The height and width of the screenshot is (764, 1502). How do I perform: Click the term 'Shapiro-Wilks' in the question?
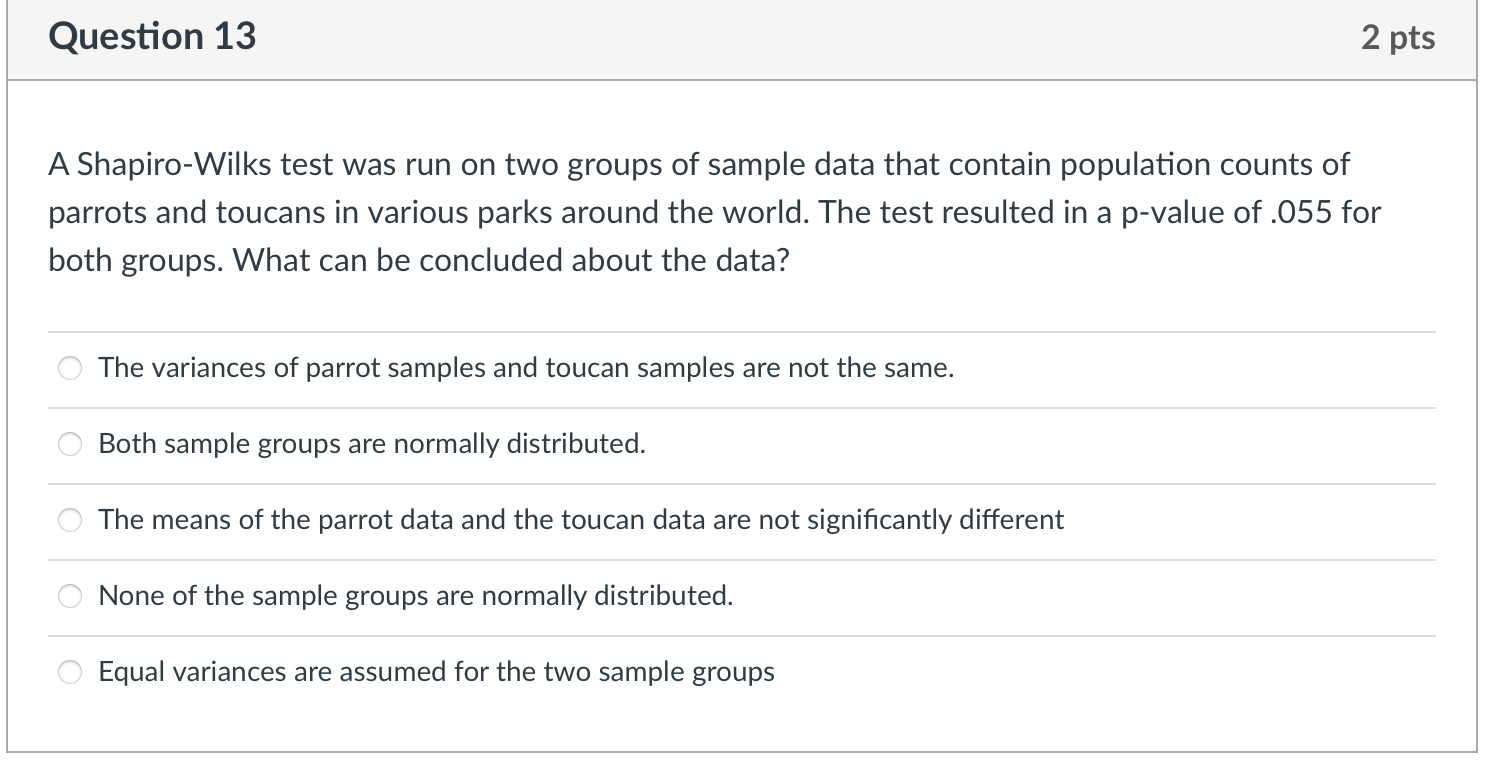click(x=174, y=164)
